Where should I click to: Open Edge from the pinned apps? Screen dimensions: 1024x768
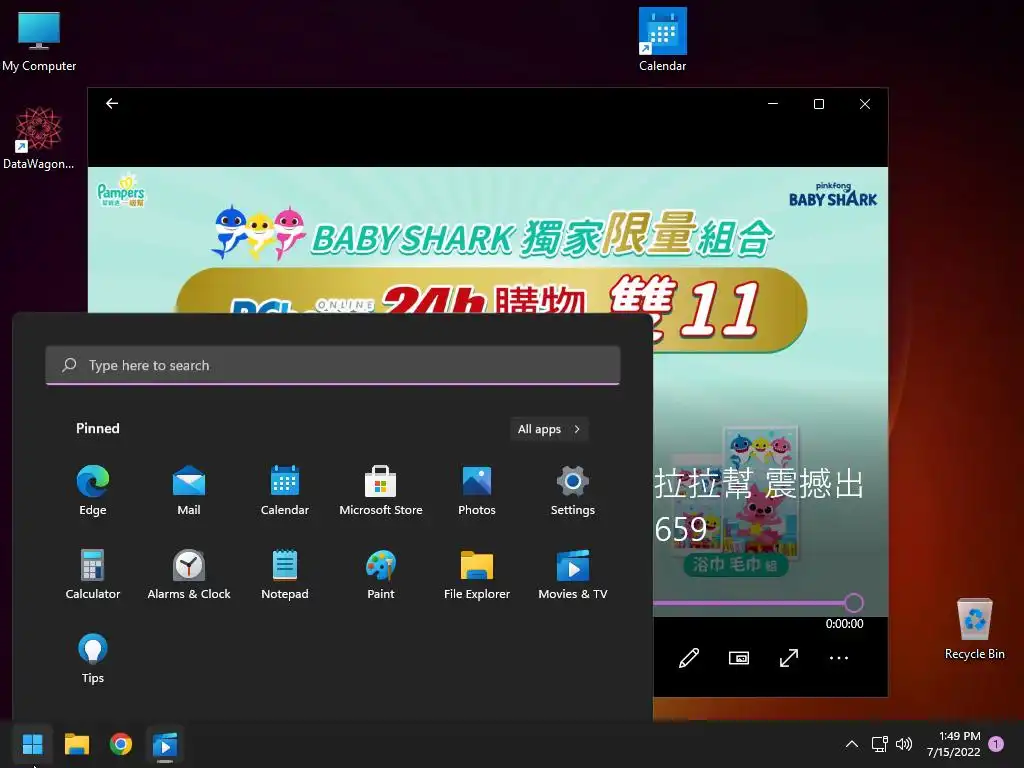[x=93, y=490]
